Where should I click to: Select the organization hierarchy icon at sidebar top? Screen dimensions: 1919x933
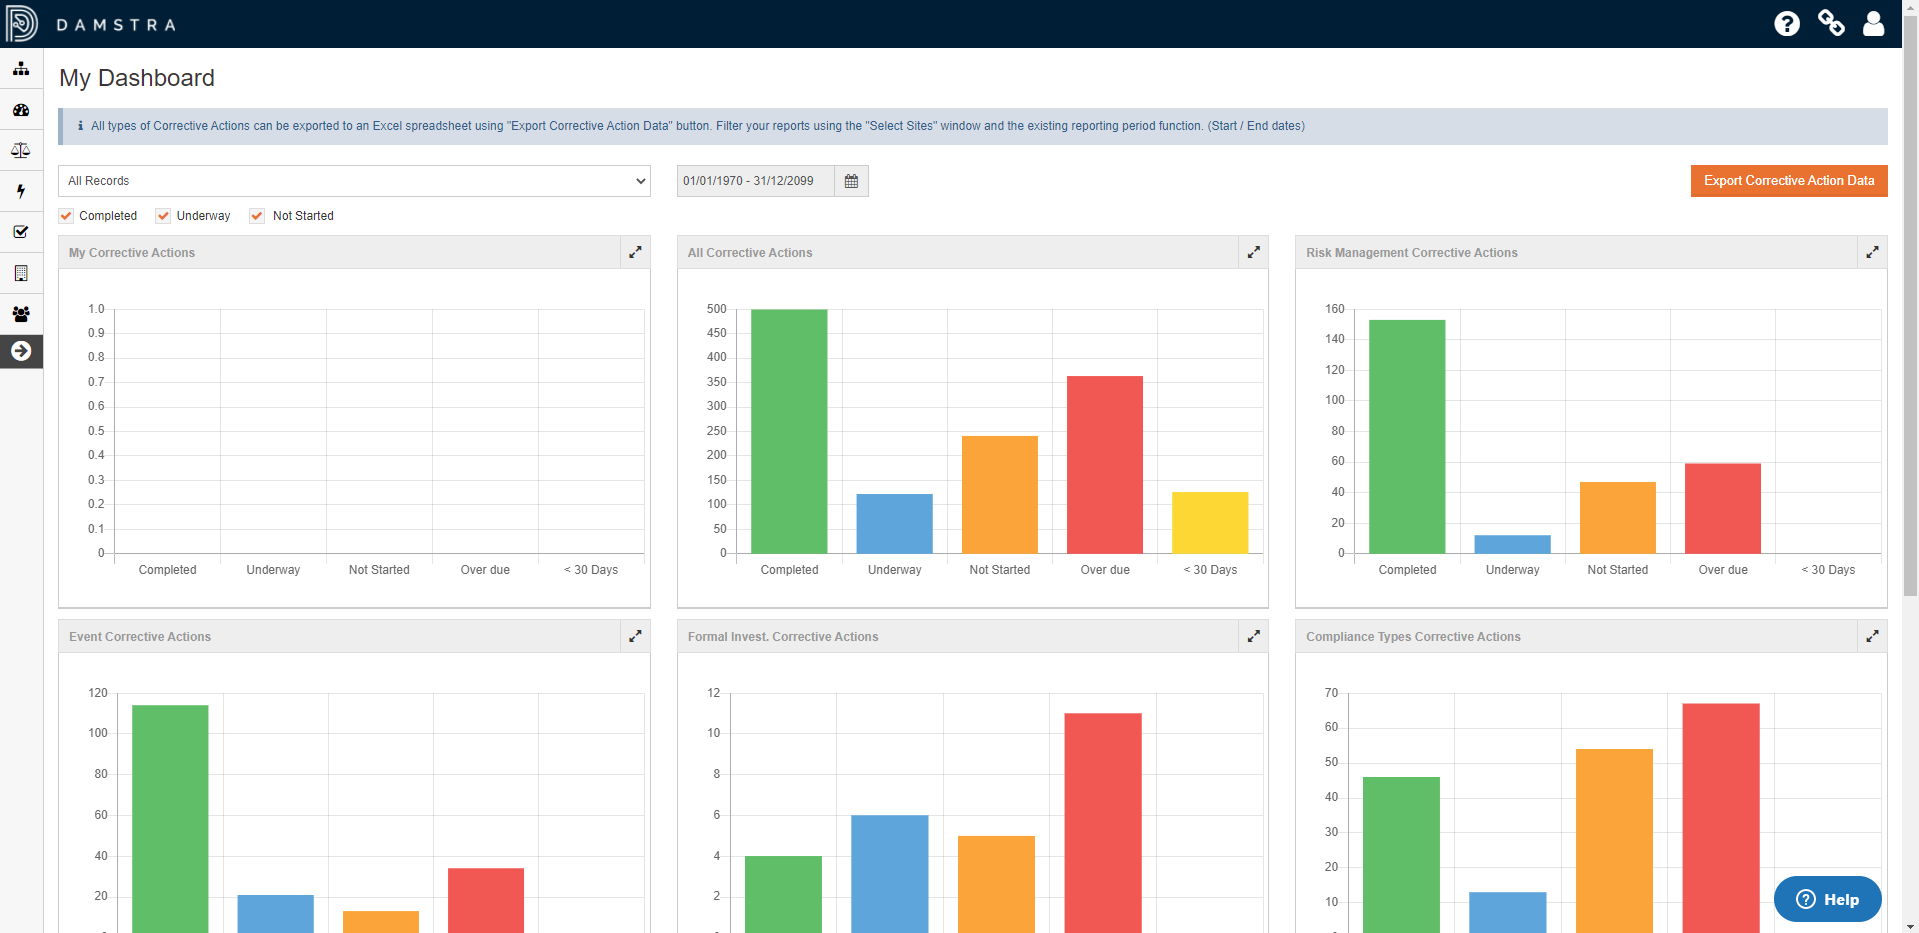pyautogui.click(x=21, y=69)
